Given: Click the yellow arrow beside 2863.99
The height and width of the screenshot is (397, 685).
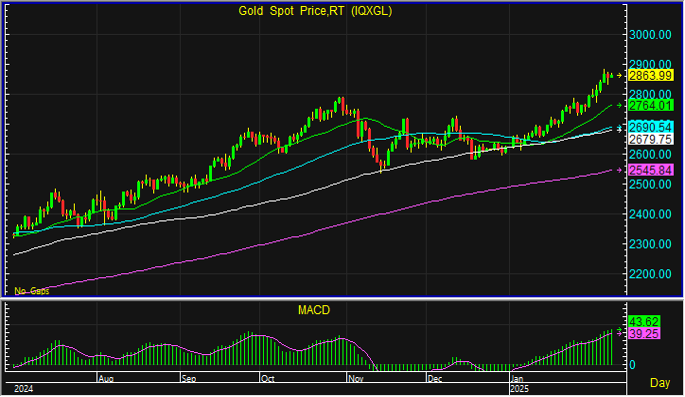Looking at the screenshot, I should [619, 76].
